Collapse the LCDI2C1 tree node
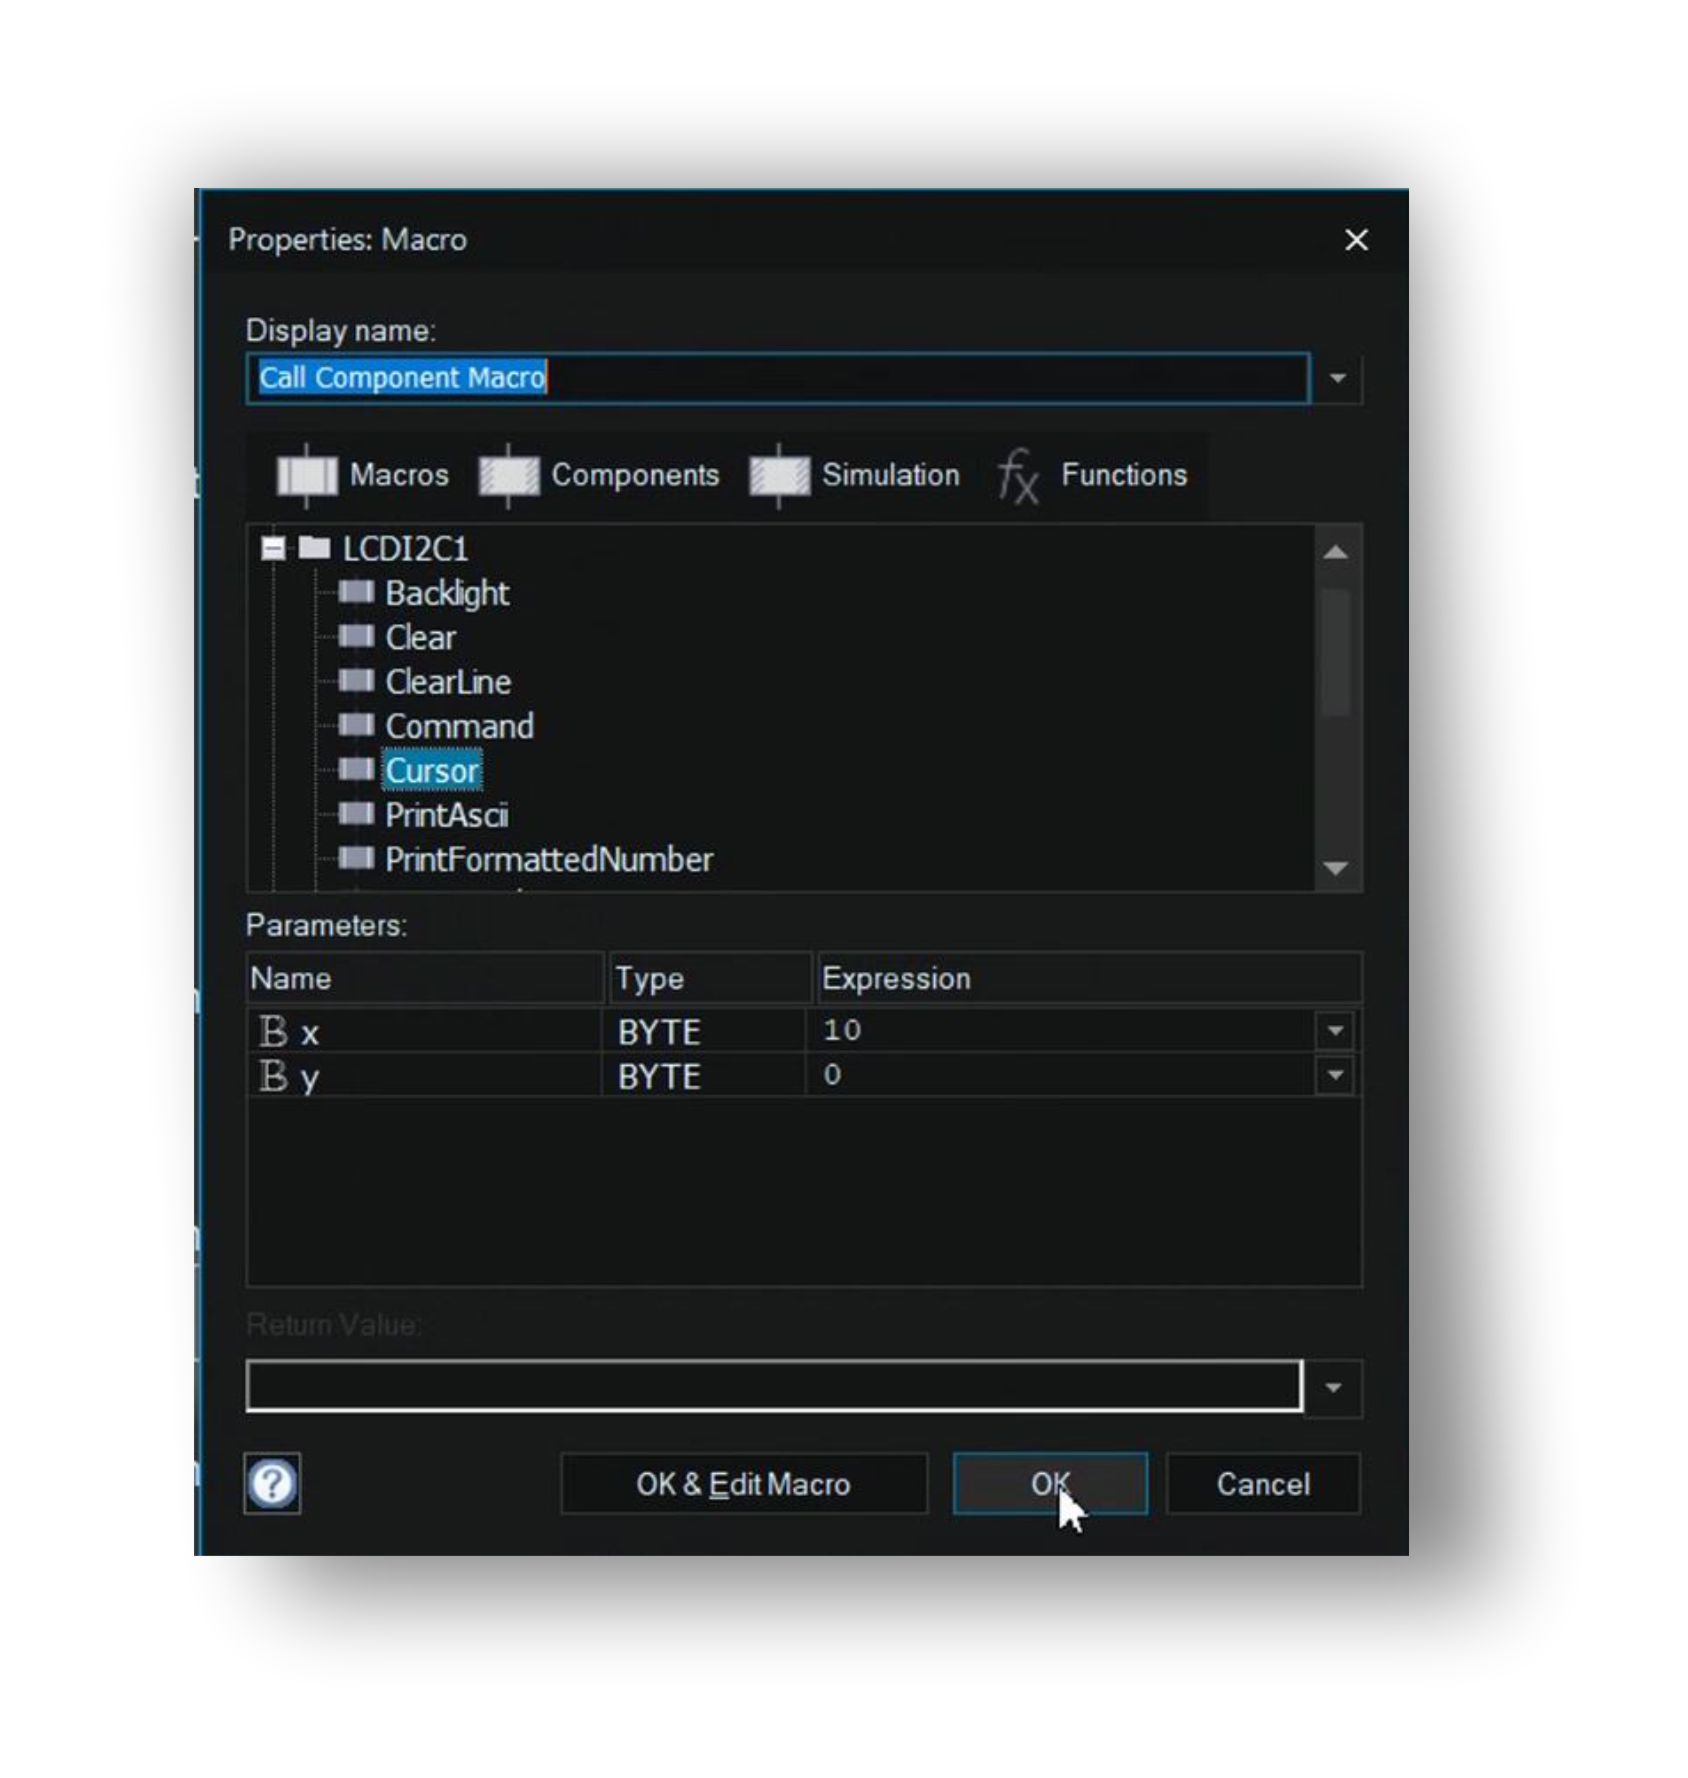 (x=272, y=548)
